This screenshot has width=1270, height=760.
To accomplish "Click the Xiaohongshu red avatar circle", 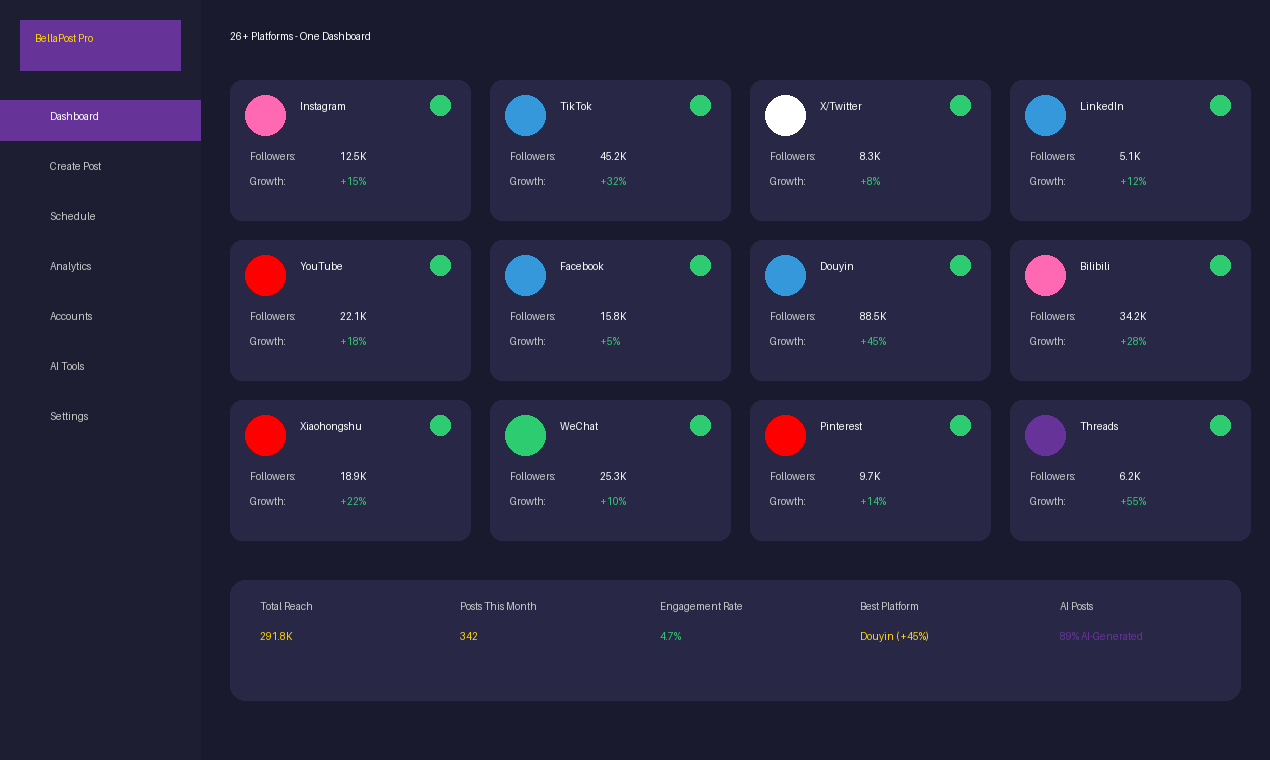I will click(x=265, y=435).
